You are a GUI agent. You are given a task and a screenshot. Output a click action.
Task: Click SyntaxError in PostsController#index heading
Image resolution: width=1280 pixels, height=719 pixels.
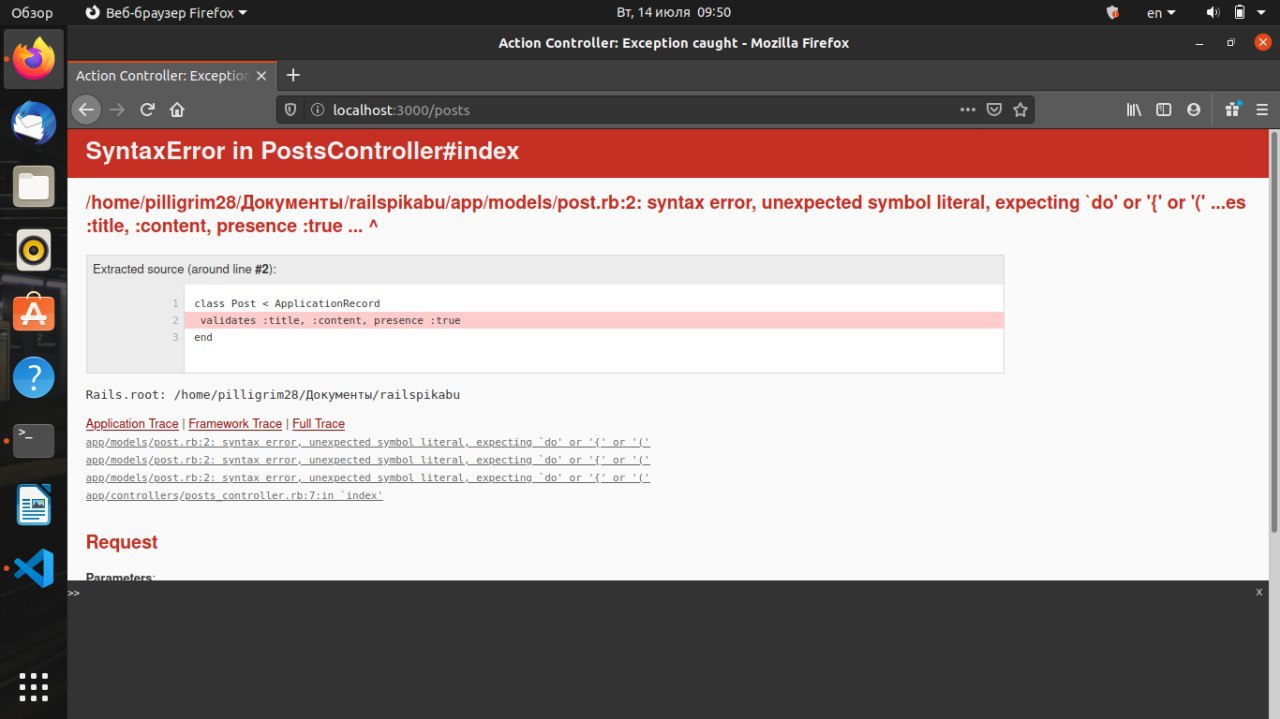coord(302,151)
